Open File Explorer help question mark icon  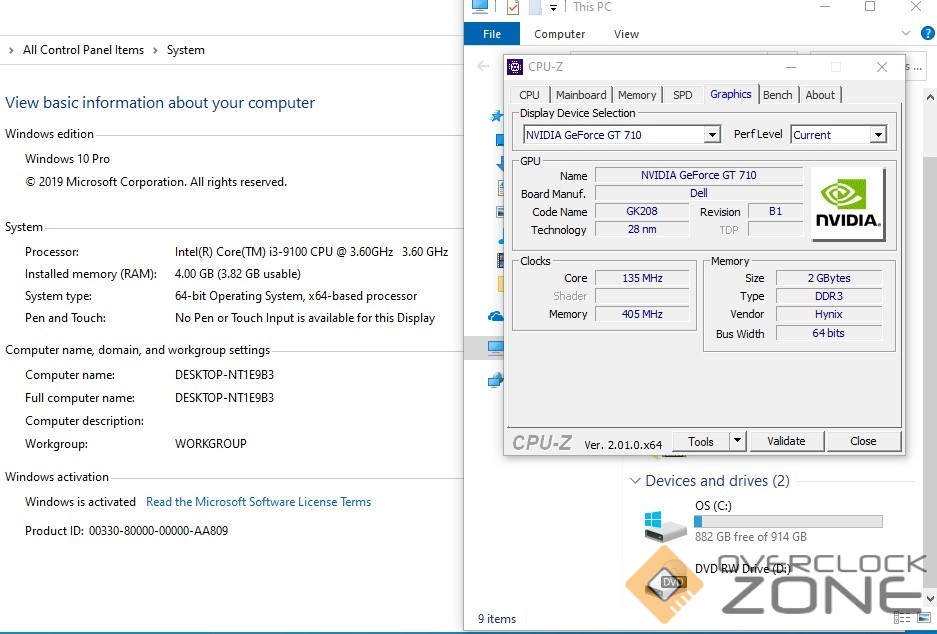point(928,33)
